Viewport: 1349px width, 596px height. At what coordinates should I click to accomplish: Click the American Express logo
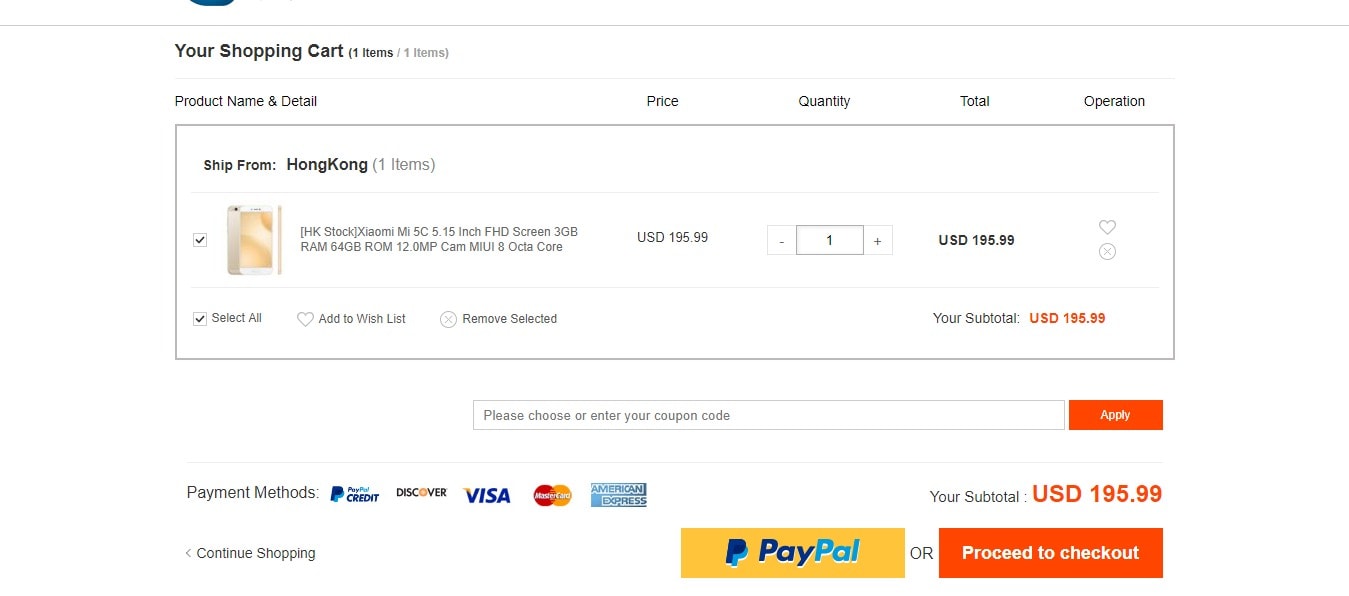coord(618,495)
